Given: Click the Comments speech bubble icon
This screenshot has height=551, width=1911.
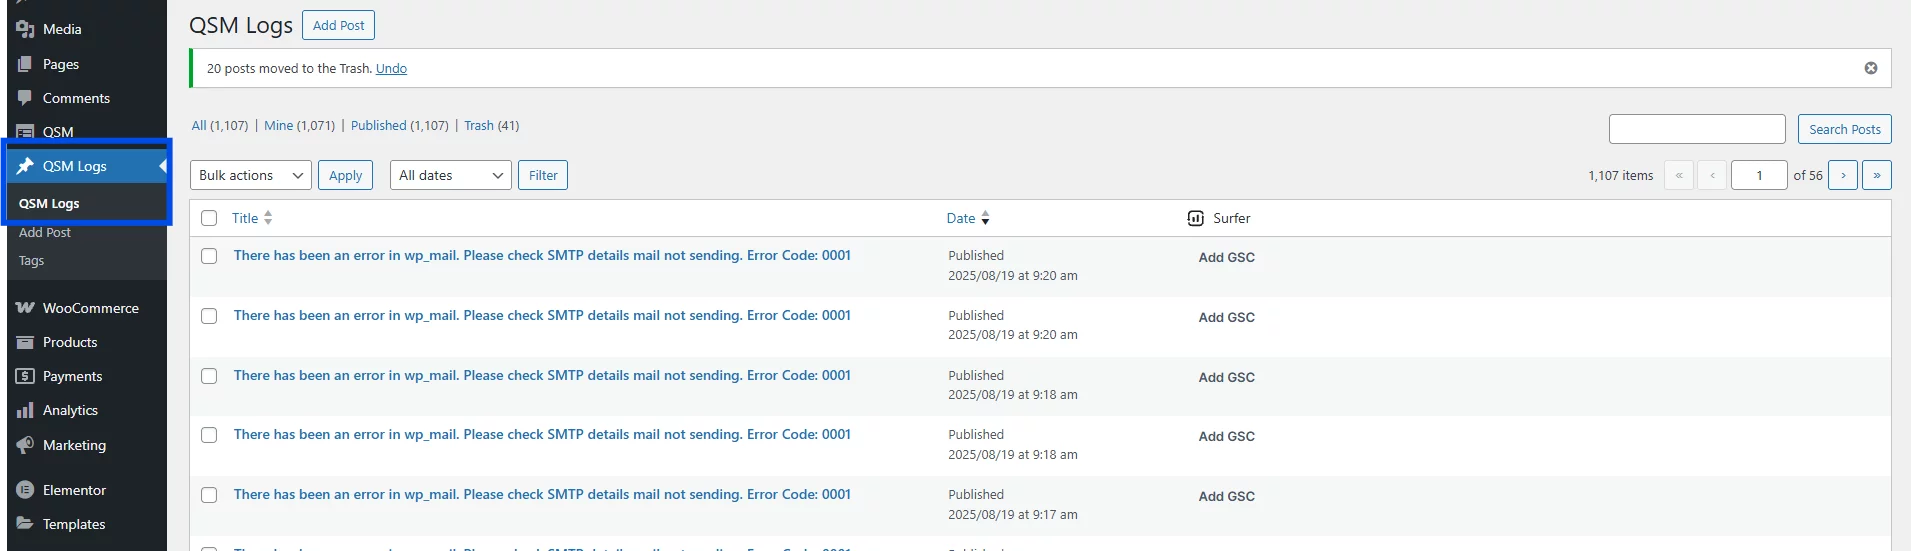Looking at the screenshot, I should click(x=25, y=98).
